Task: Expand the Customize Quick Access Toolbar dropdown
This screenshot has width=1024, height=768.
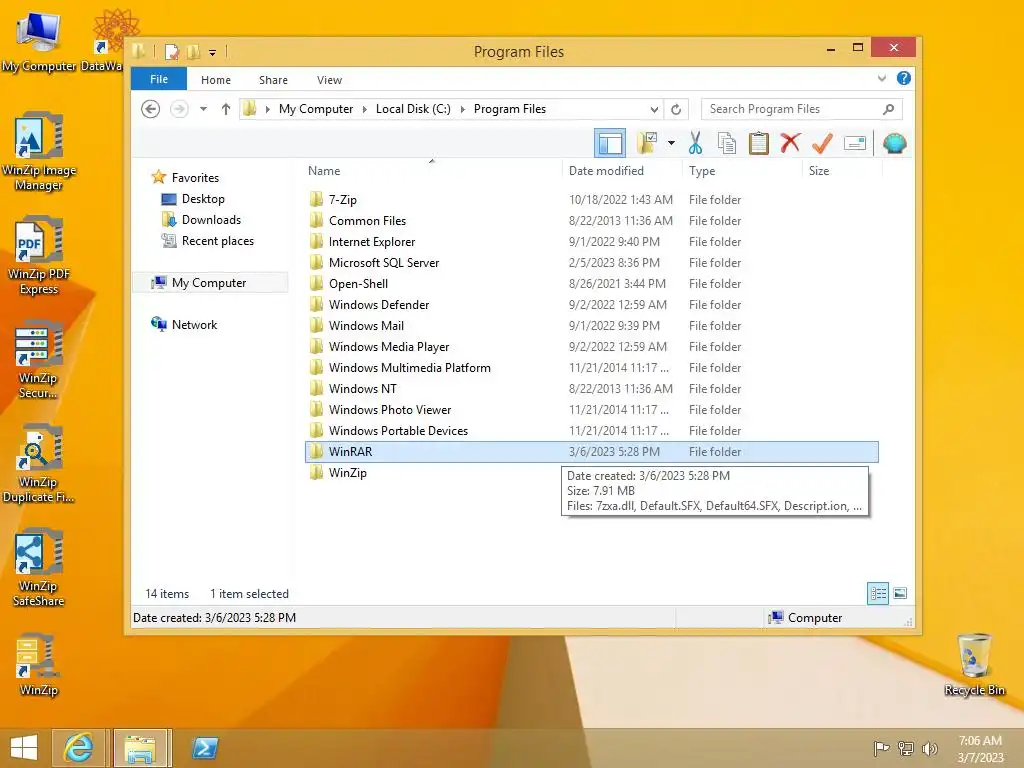Action: click(212, 52)
